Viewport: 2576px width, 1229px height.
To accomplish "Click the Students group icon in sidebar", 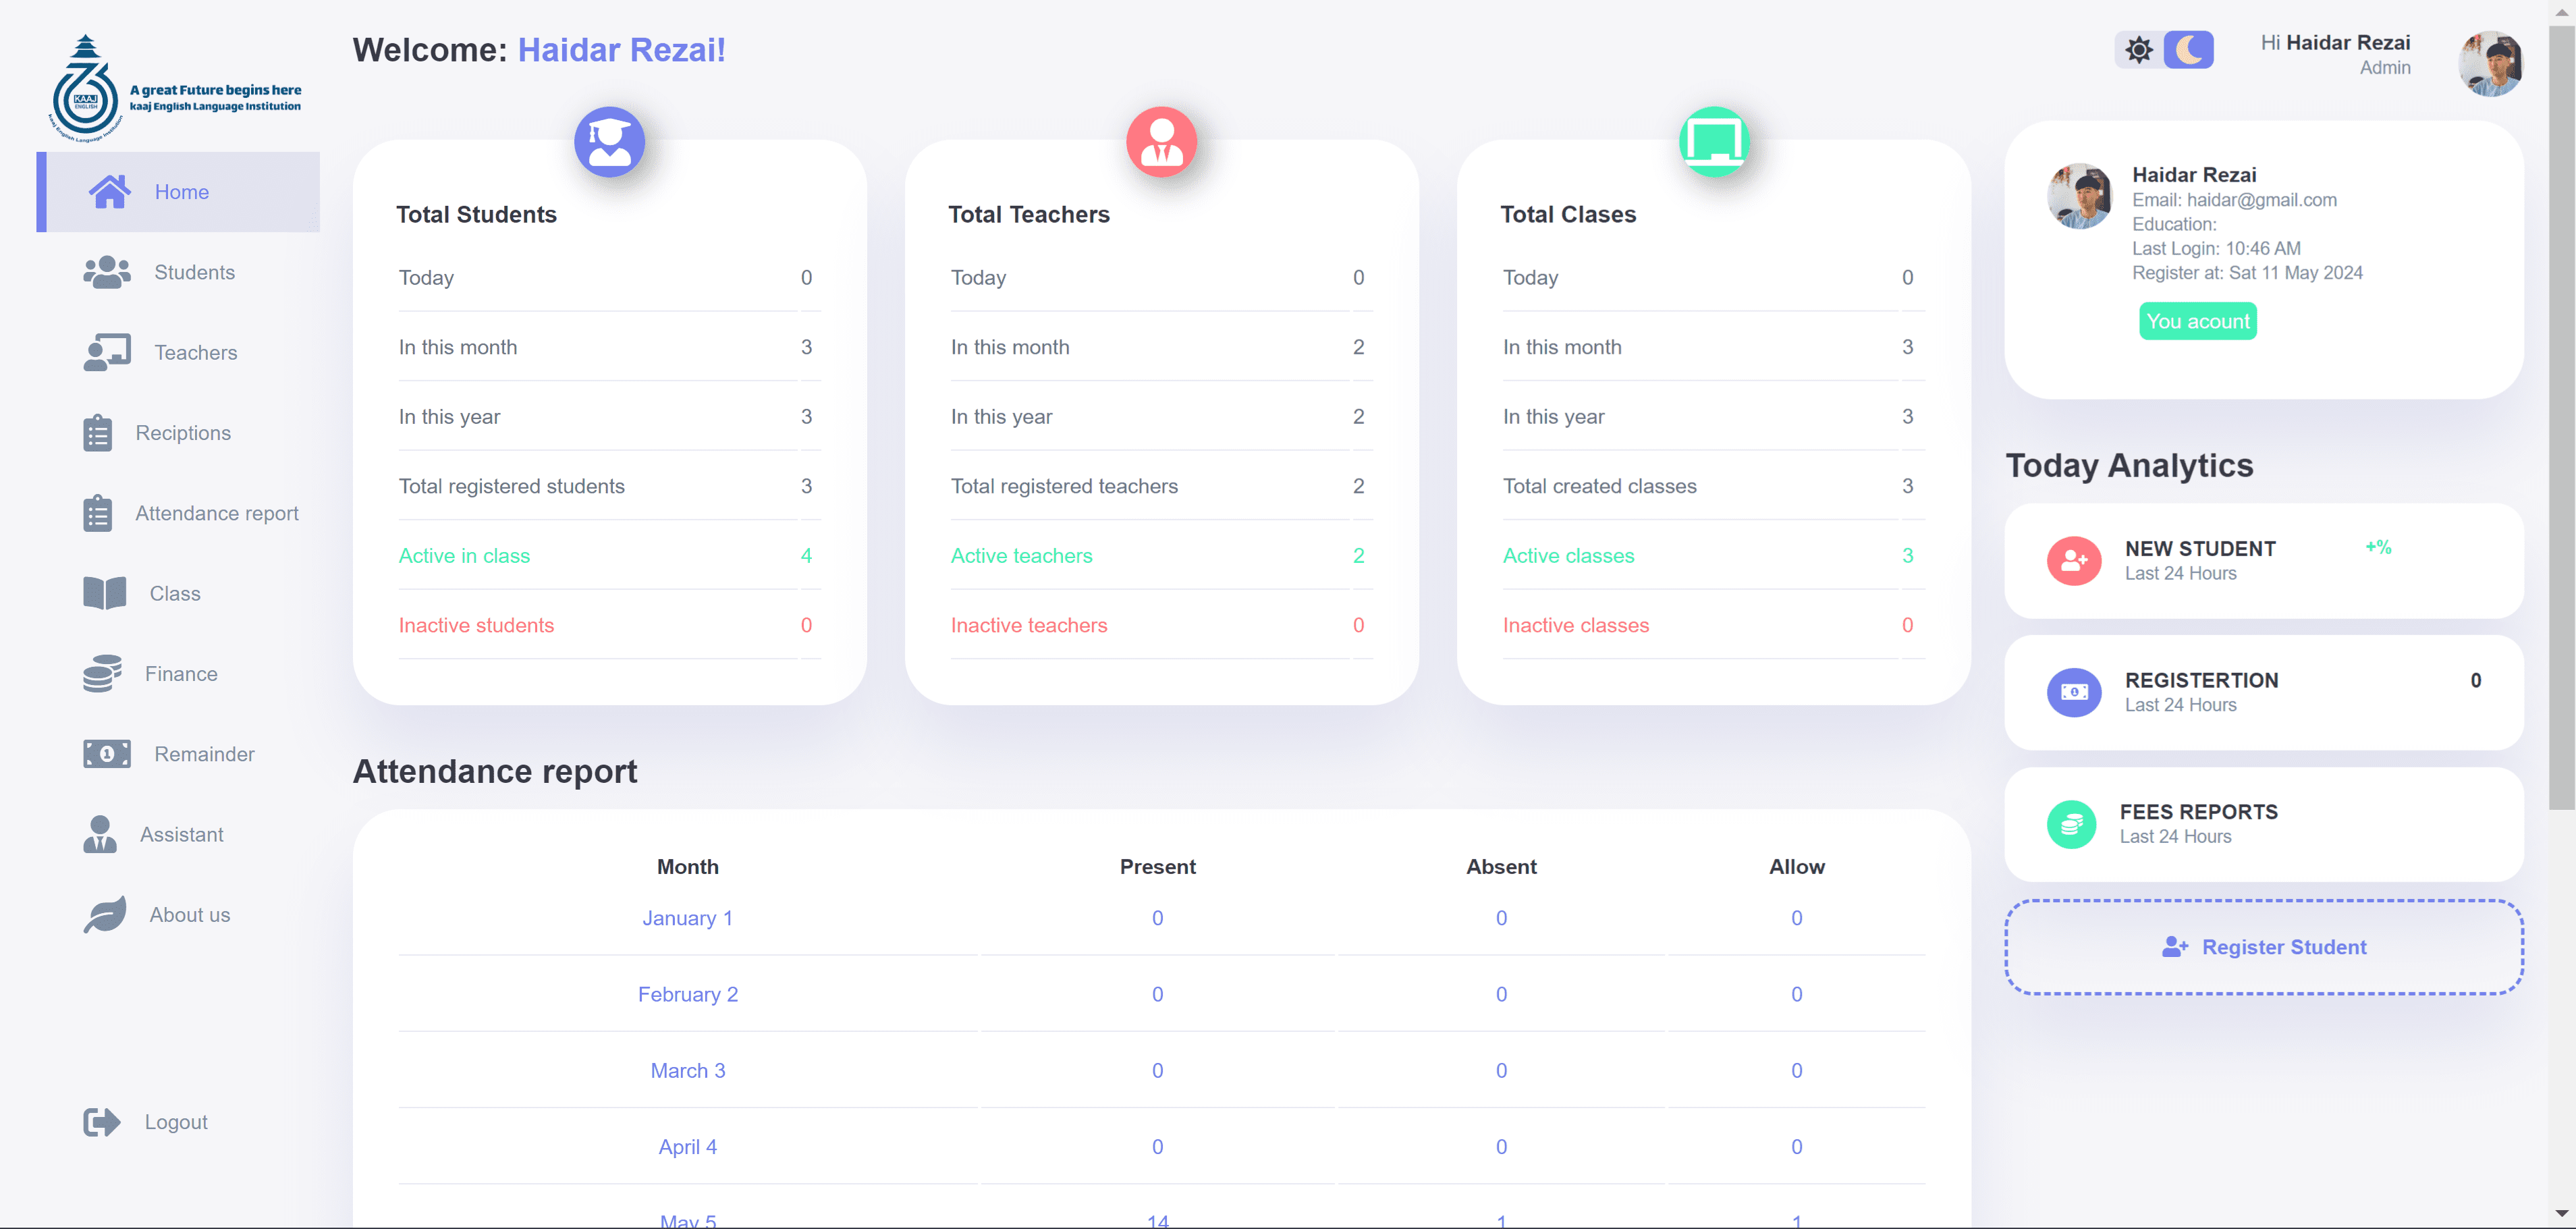I will click(x=107, y=272).
